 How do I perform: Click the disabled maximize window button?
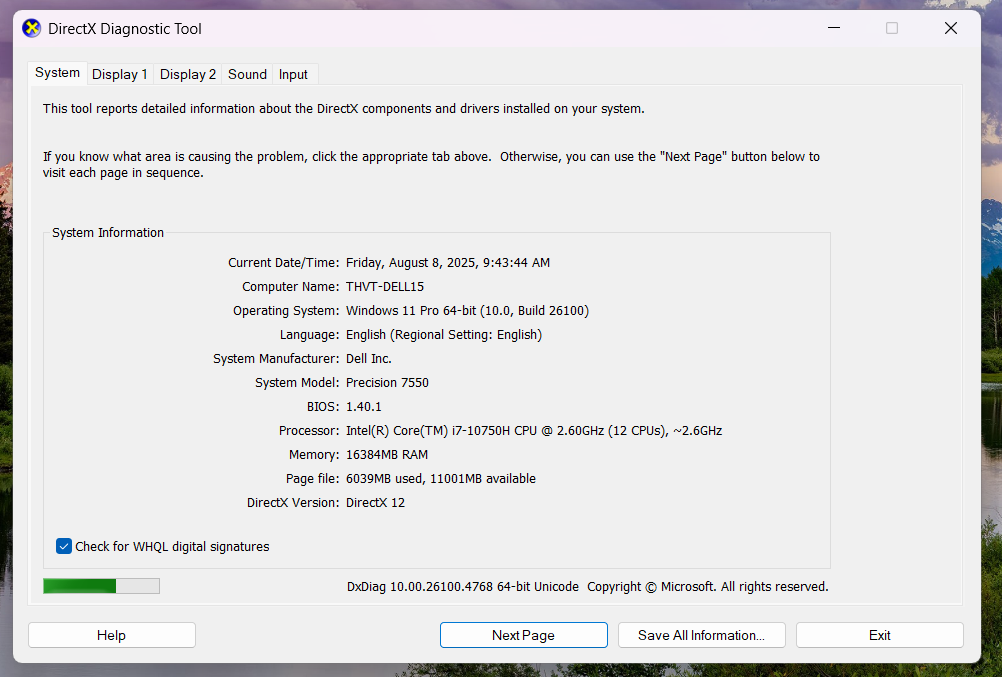point(892,28)
